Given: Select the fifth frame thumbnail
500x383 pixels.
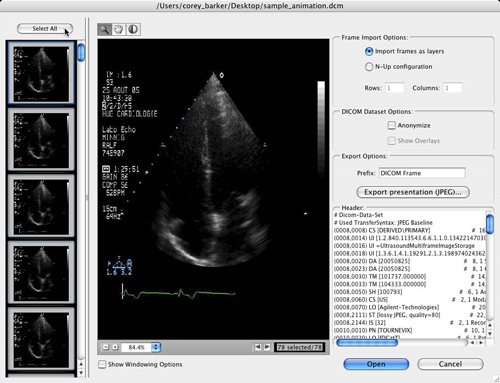Looking at the screenshot, I should [x=41, y=339].
